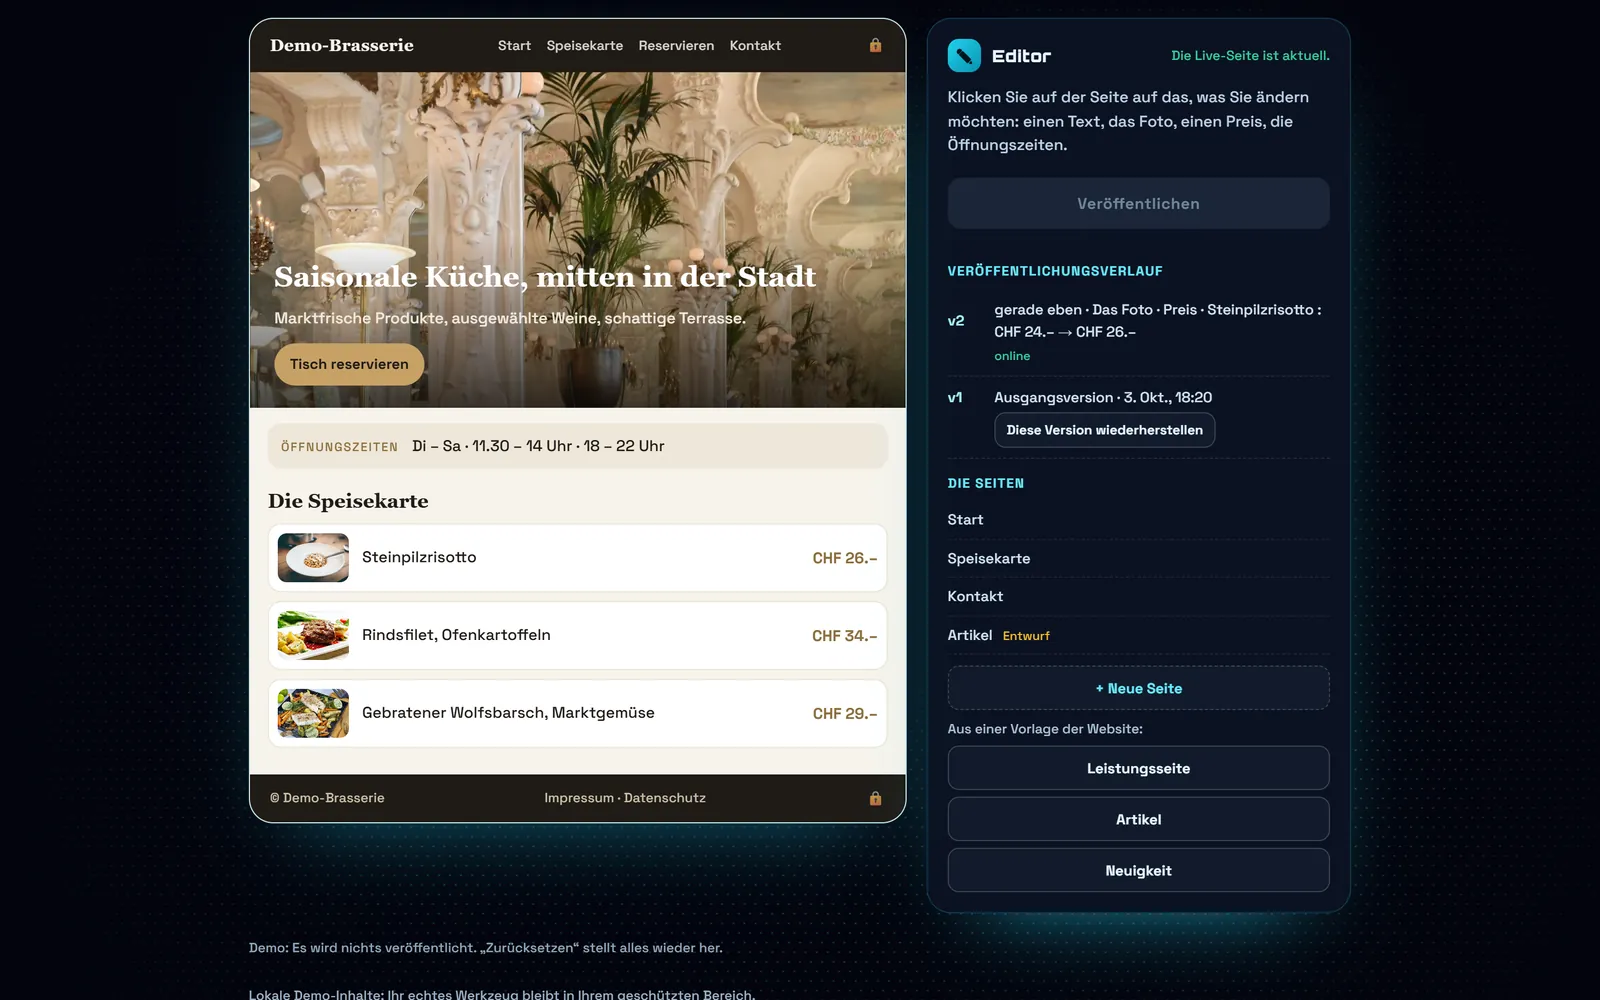The image size is (1600, 1000).
Task: Click the Veröffentlichen button
Action: click(x=1138, y=203)
